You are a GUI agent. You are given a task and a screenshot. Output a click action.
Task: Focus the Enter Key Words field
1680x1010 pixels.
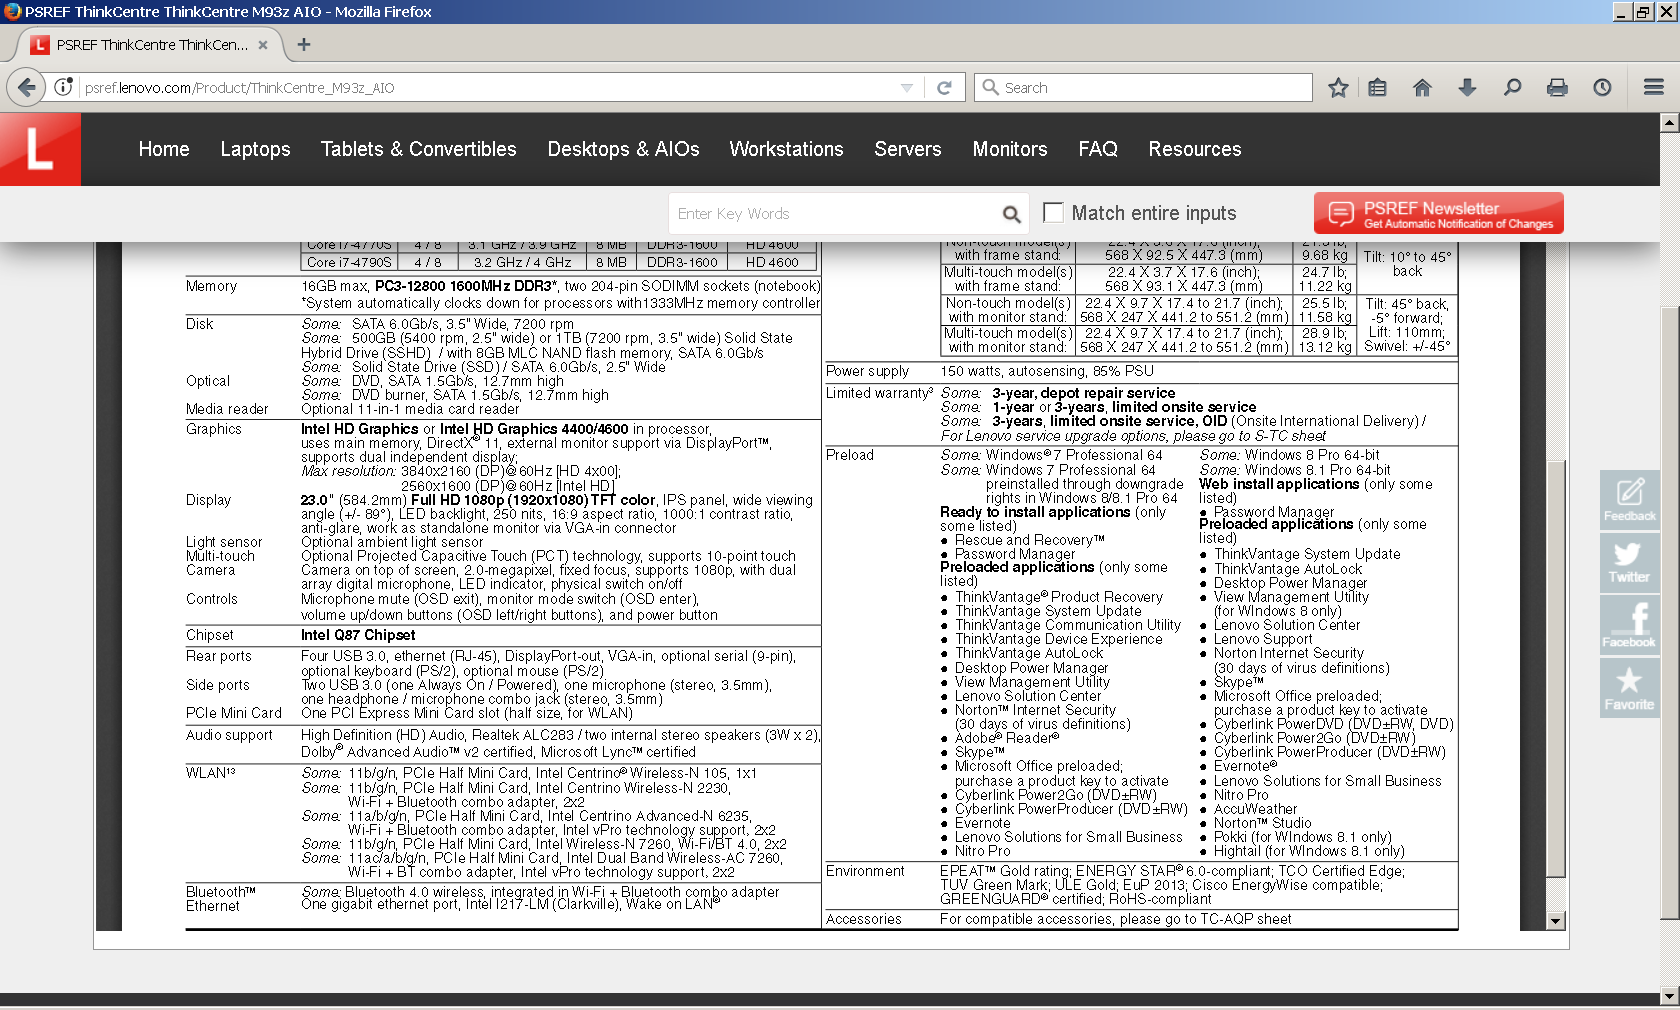pyautogui.click(x=837, y=214)
